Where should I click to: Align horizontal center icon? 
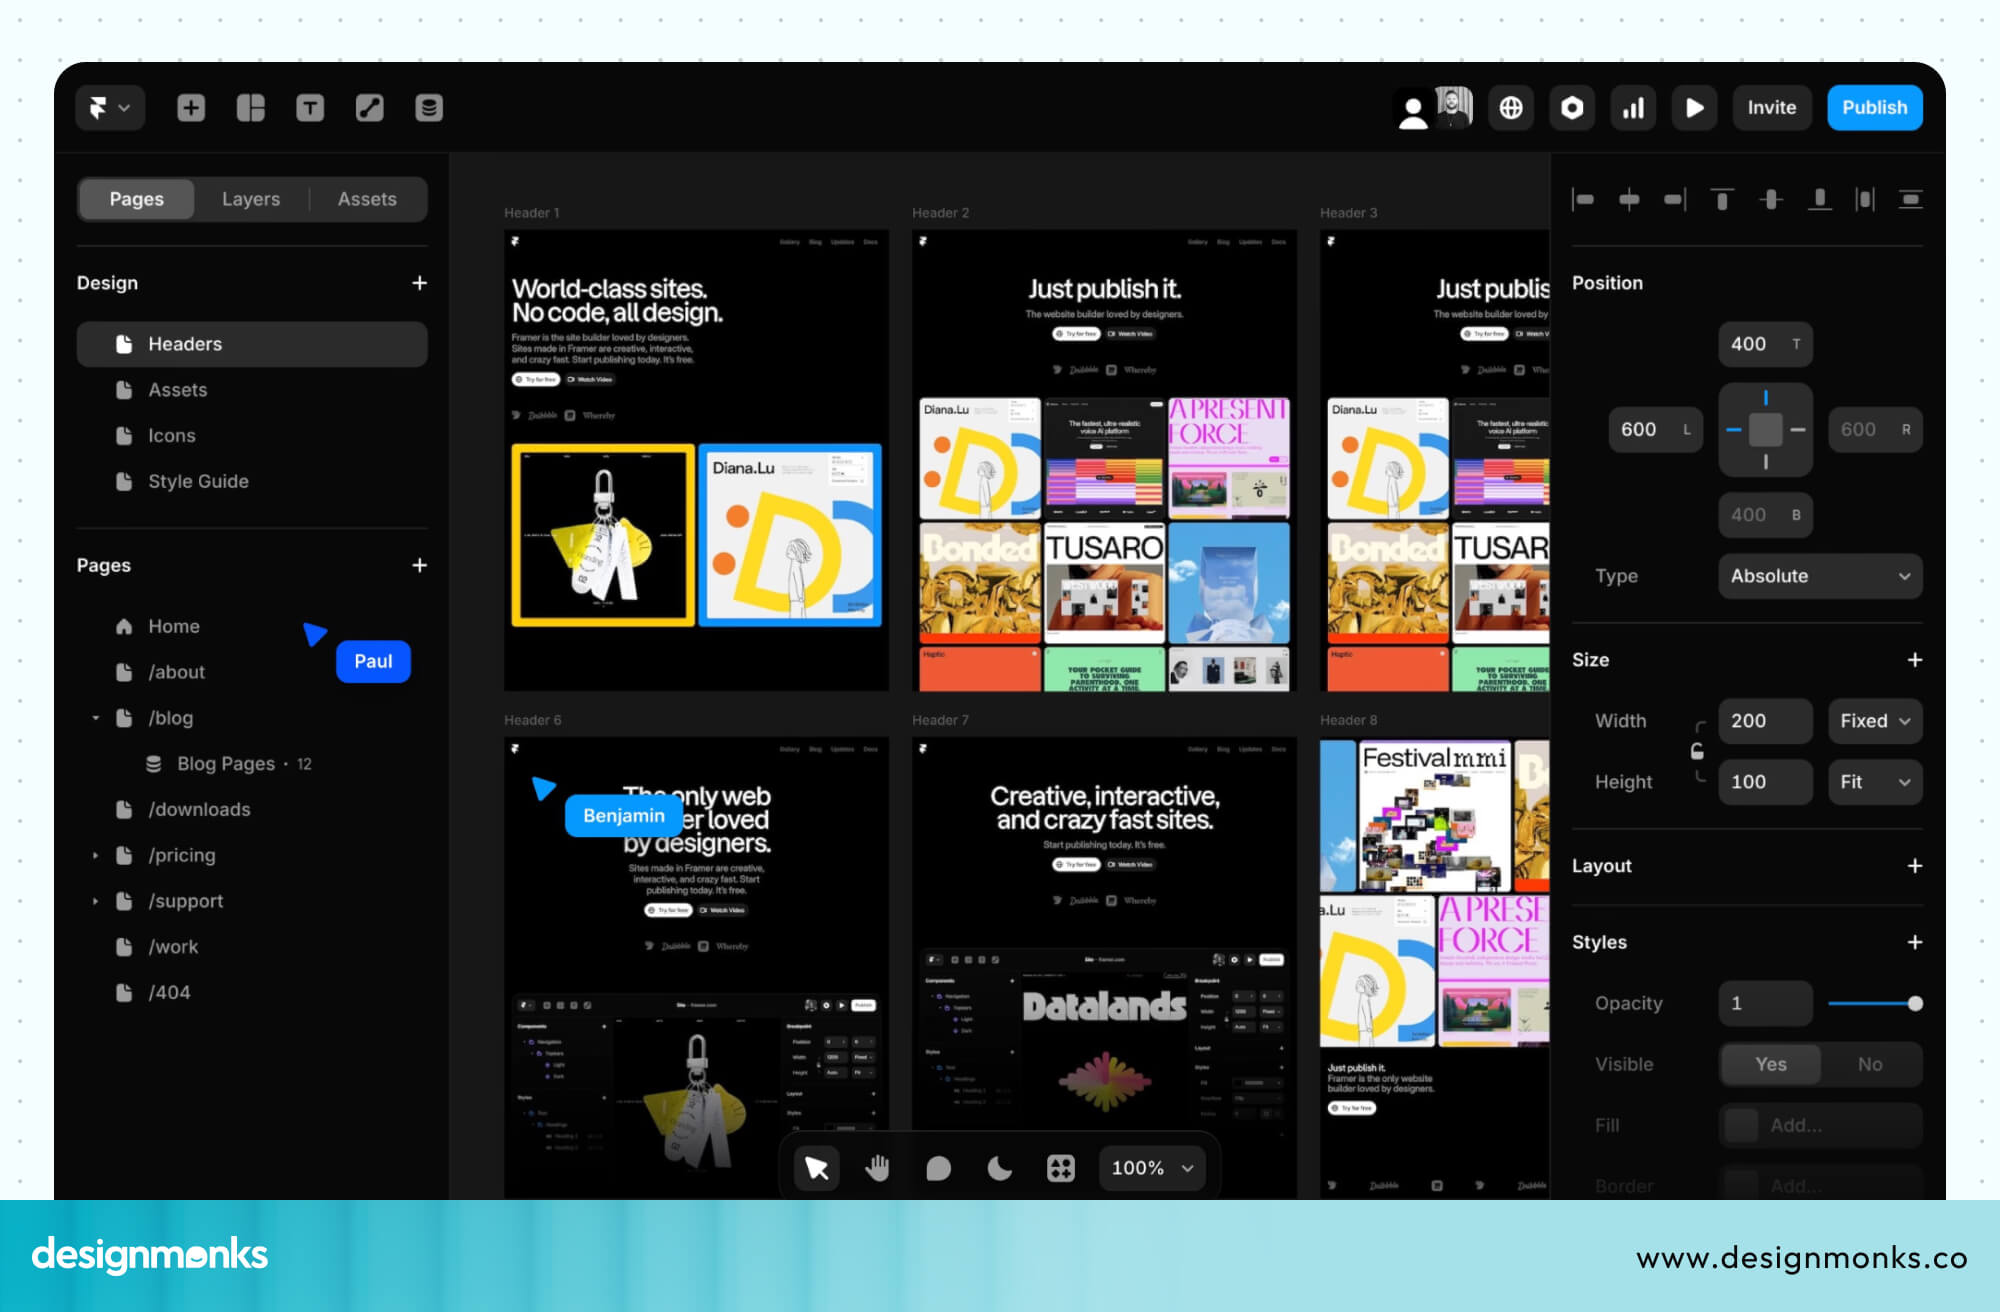1629,200
